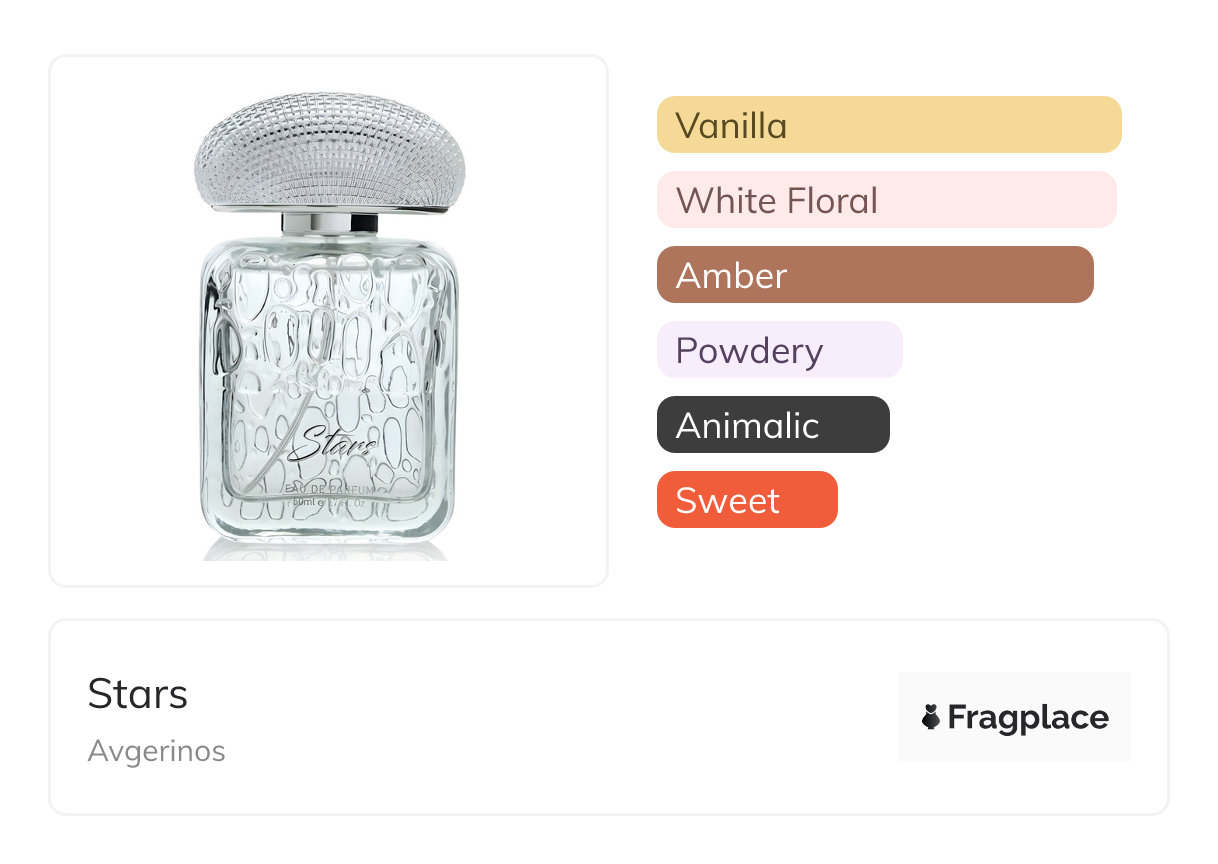This screenshot has width=1218, height=864.
Task: Click the Fragplace wordmark text
Action: [x=1028, y=717]
